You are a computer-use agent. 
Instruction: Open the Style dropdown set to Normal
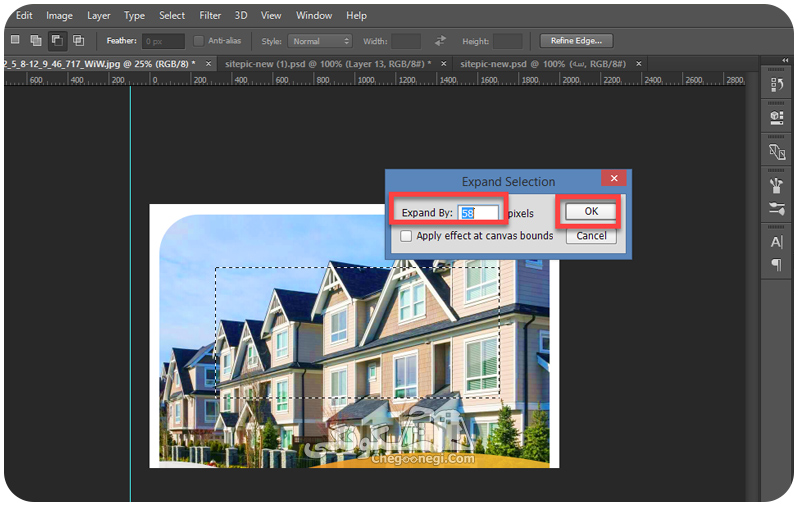click(x=320, y=41)
